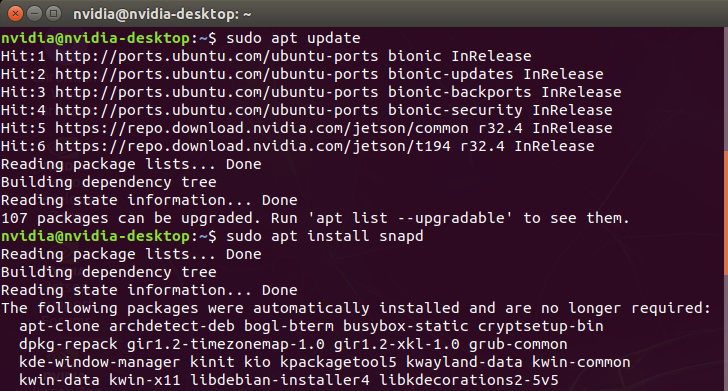This screenshot has height=391, width=728.
Task: Click the Hit:1 bionic InRelease line
Action: tap(266, 56)
